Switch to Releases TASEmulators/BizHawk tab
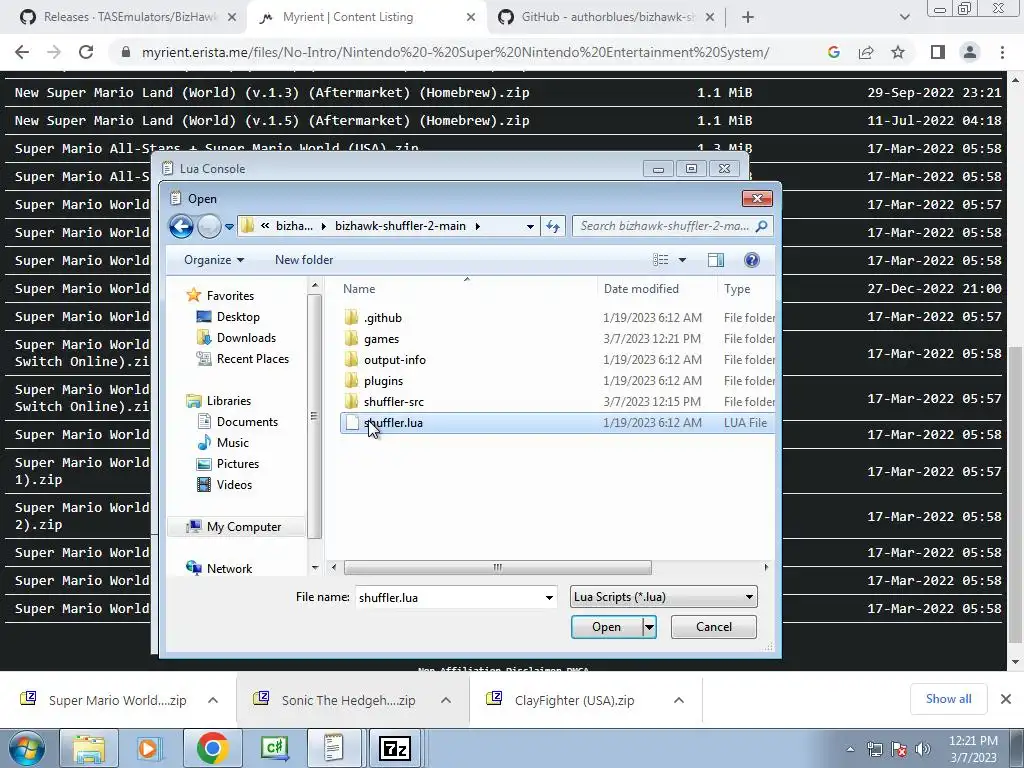 point(129,17)
